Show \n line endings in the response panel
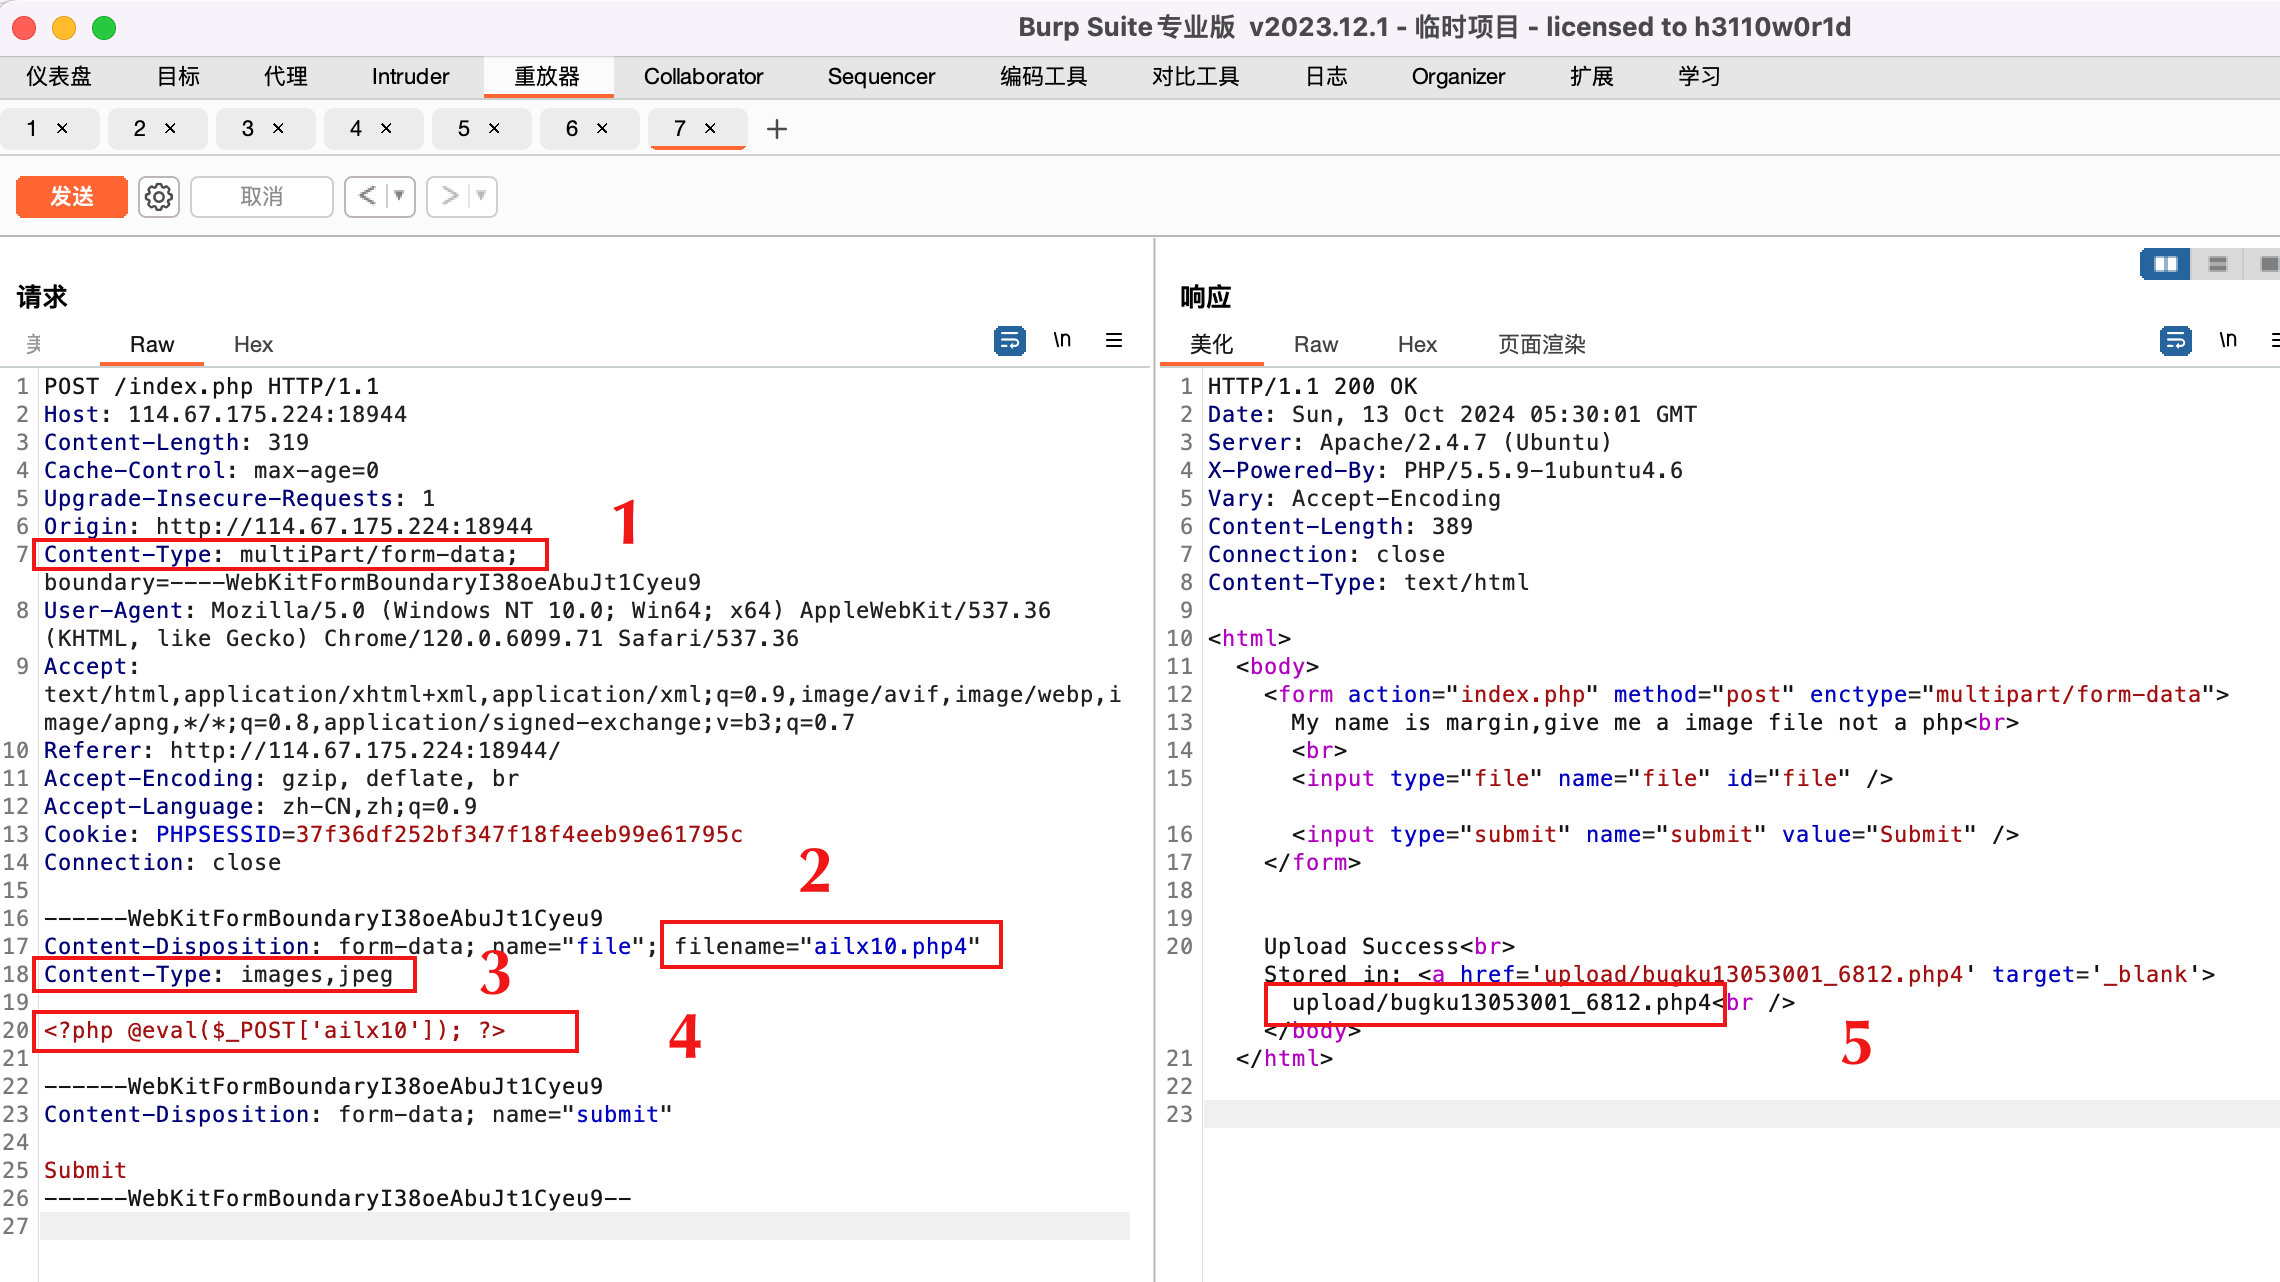The image size is (2280, 1282). [2228, 340]
